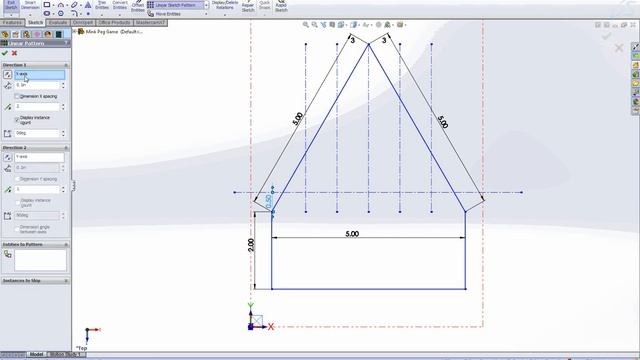Toggle Direction 2 Display instance count checkbox

tap(17, 202)
